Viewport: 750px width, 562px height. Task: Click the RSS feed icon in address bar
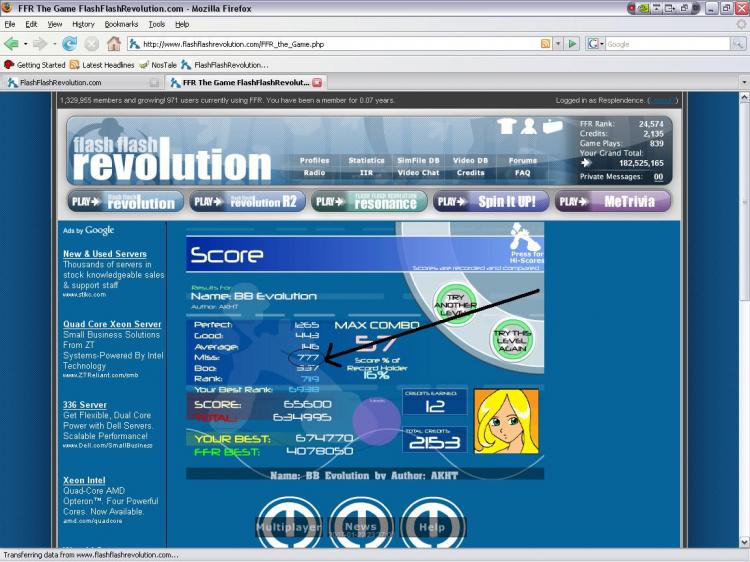pos(545,44)
